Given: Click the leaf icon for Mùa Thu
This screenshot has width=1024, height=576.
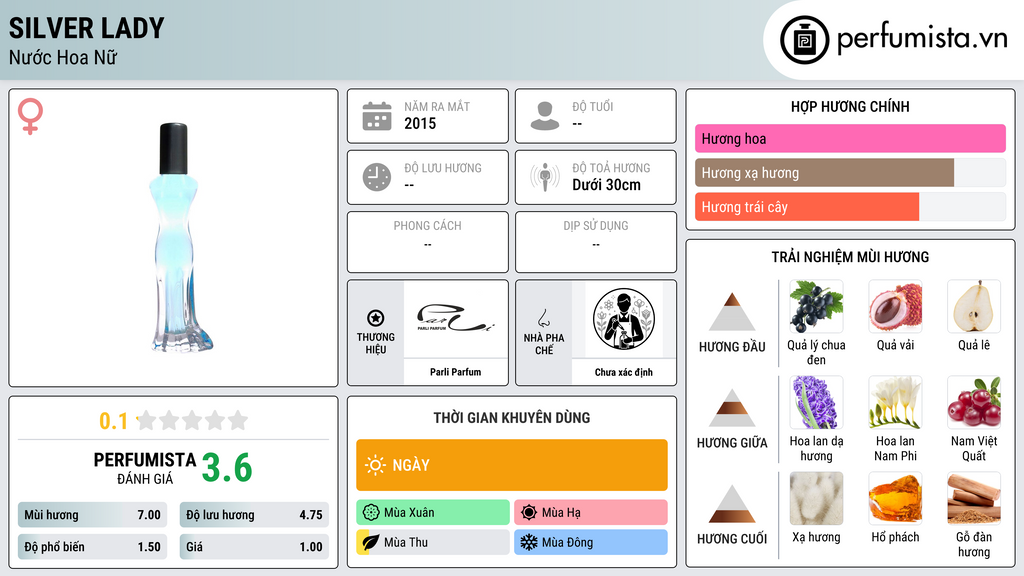Looking at the screenshot, I should [x=370, y=542].
